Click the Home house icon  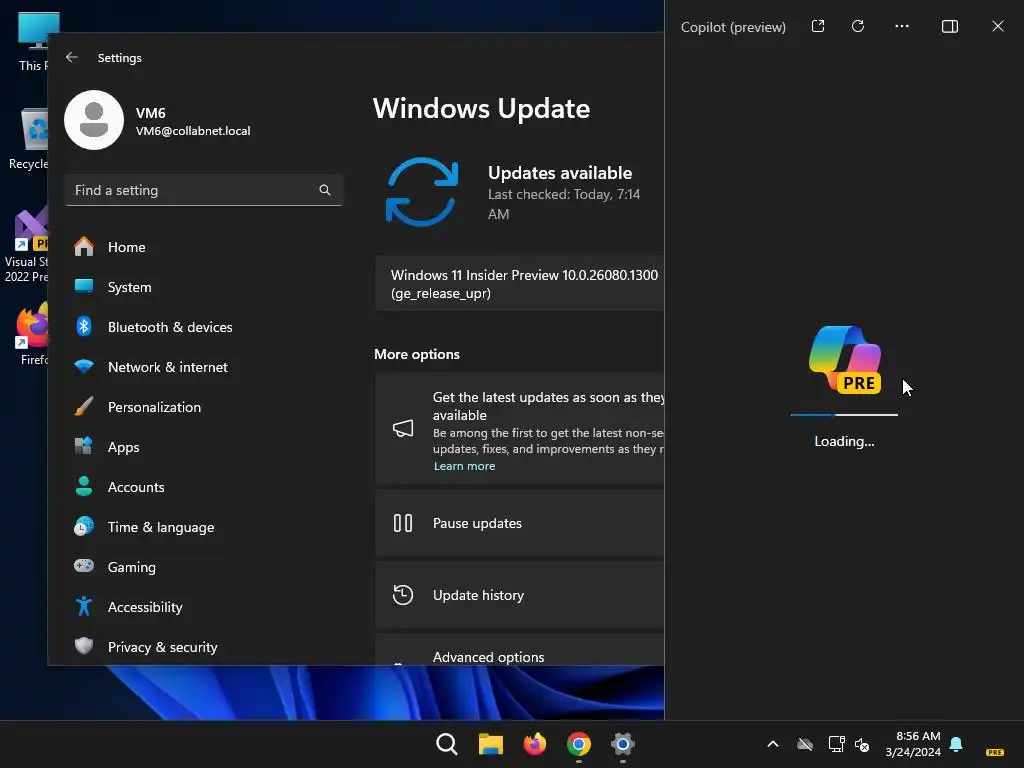[84, 246]
